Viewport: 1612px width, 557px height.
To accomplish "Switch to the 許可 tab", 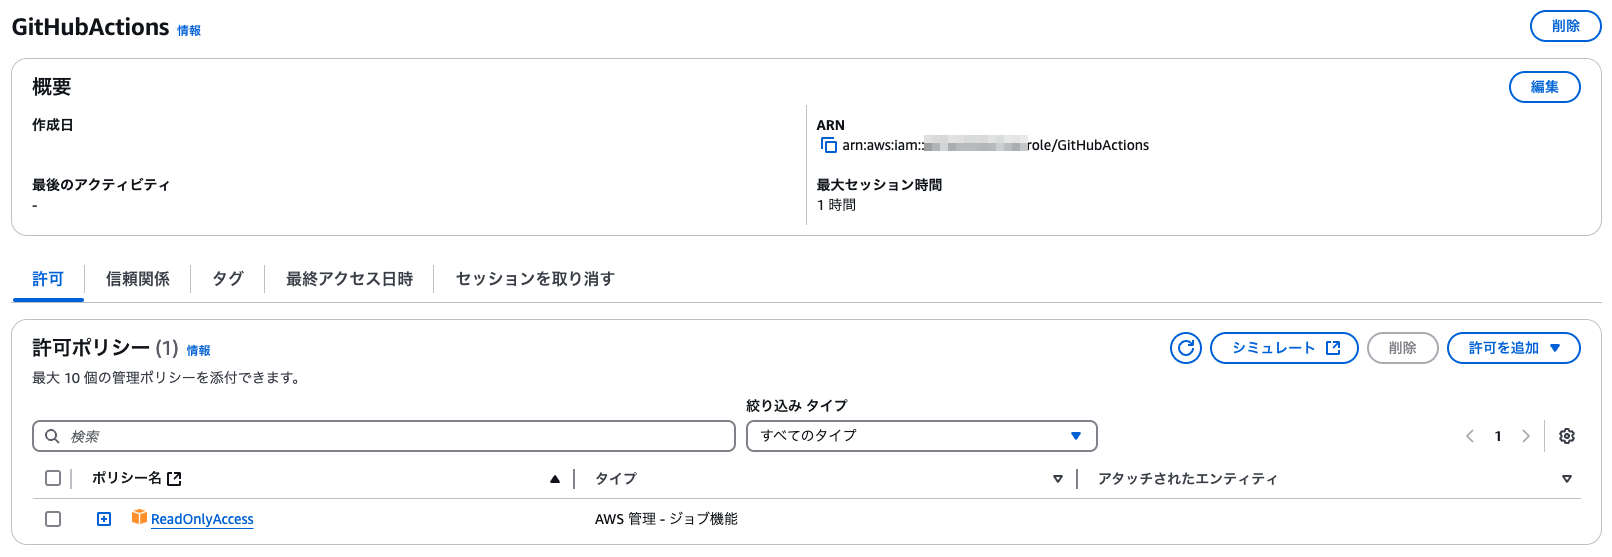I will (48, 279).
